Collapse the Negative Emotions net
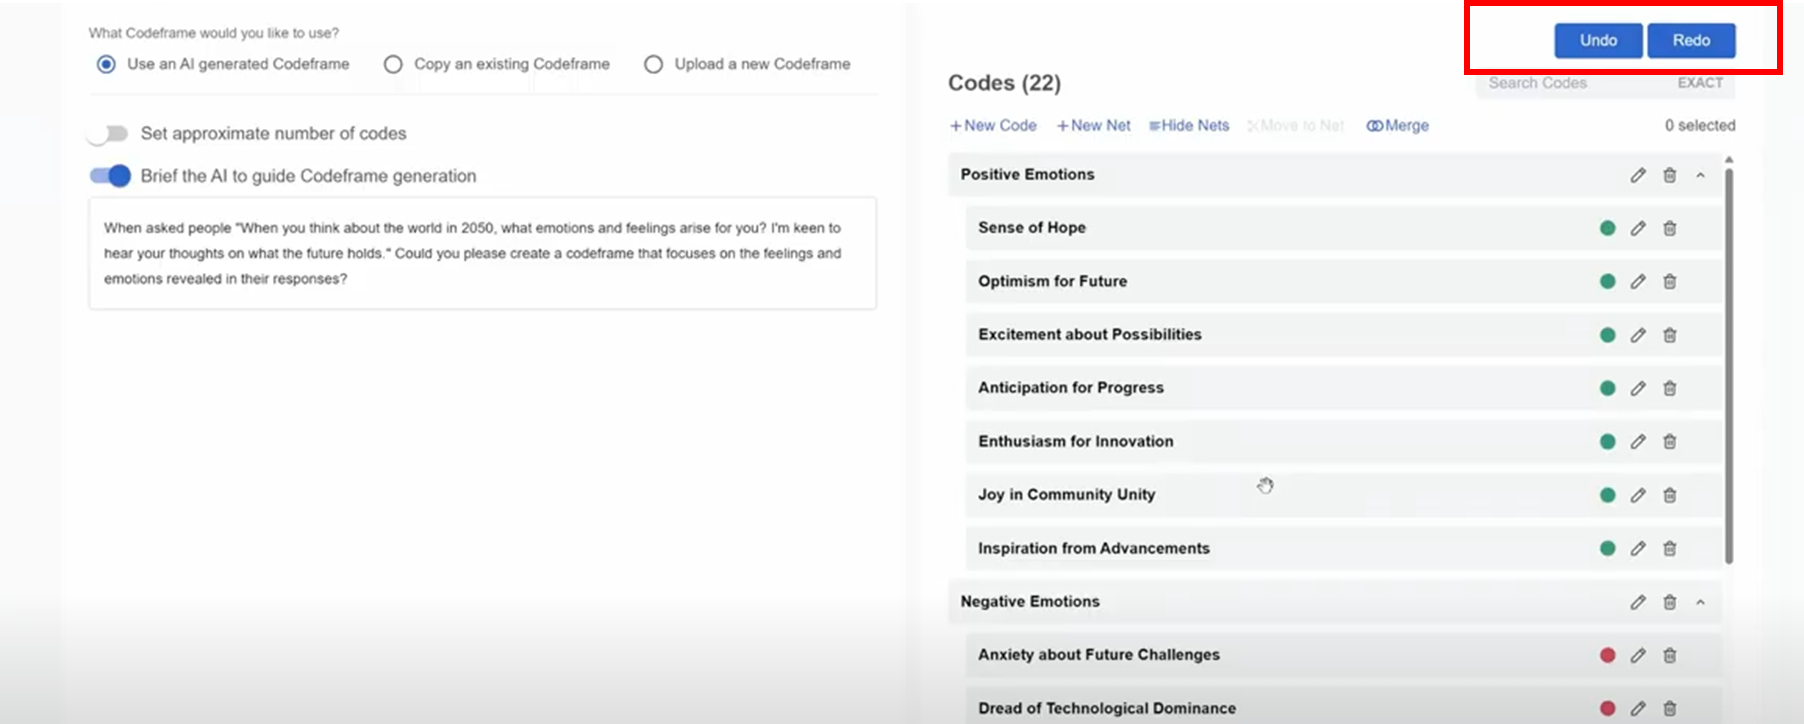This screenshot has width=1804, height=724. 1700,602
